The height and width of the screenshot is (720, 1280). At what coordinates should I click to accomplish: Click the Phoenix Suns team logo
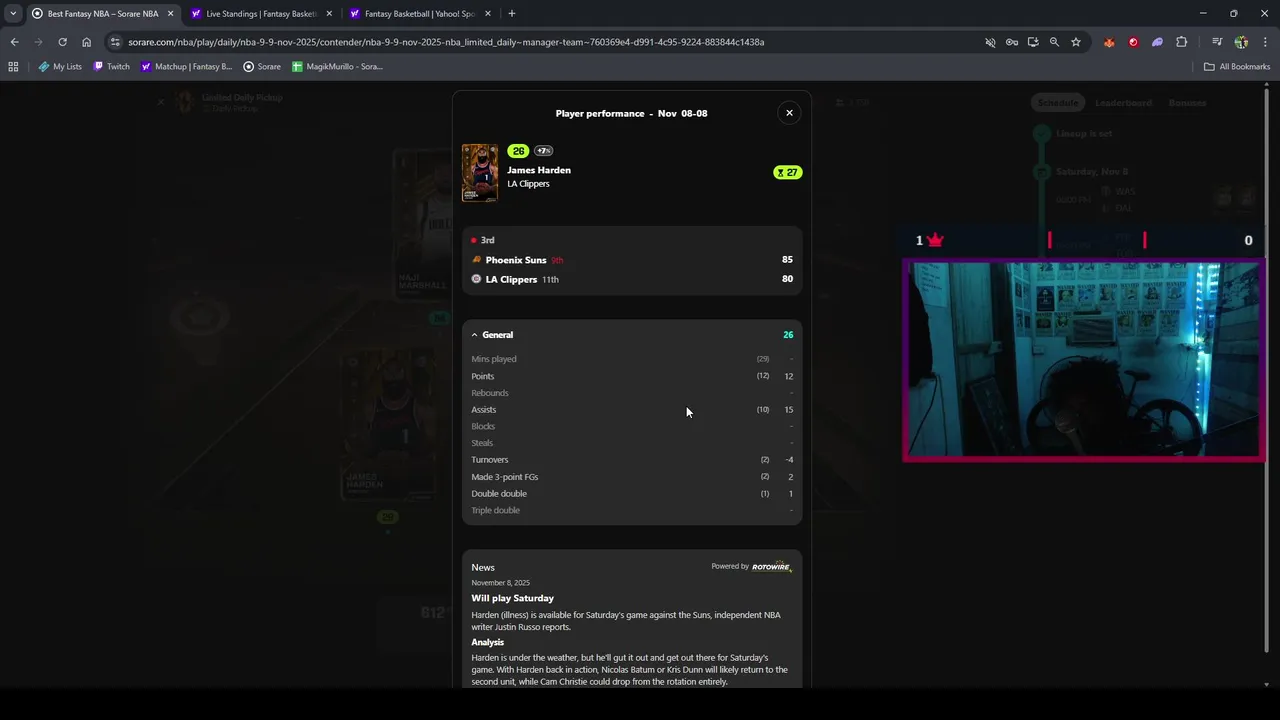click(x=476, y=260)
